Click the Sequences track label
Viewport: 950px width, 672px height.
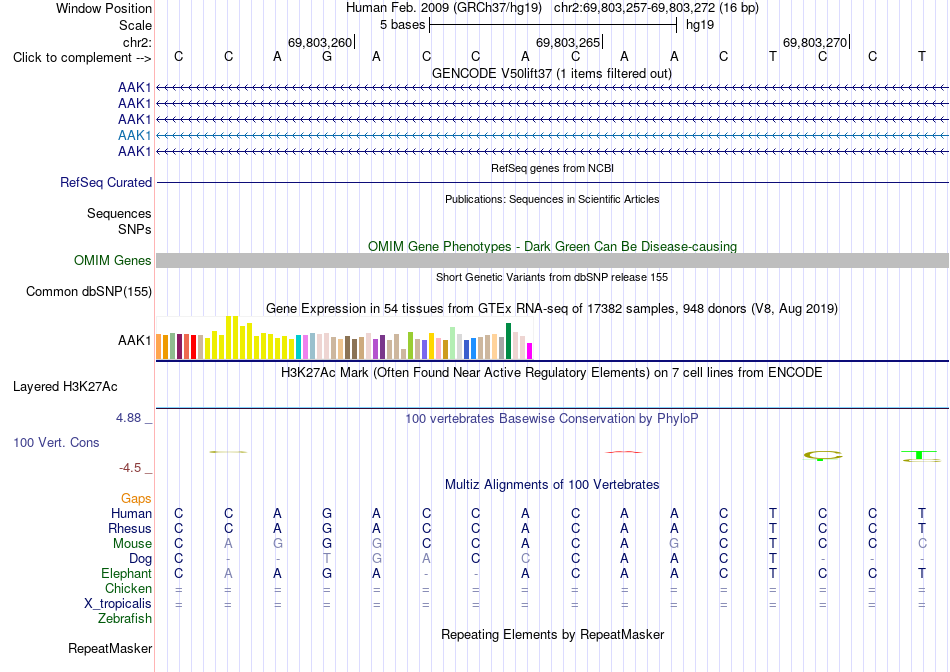click(x=119, y=213)
